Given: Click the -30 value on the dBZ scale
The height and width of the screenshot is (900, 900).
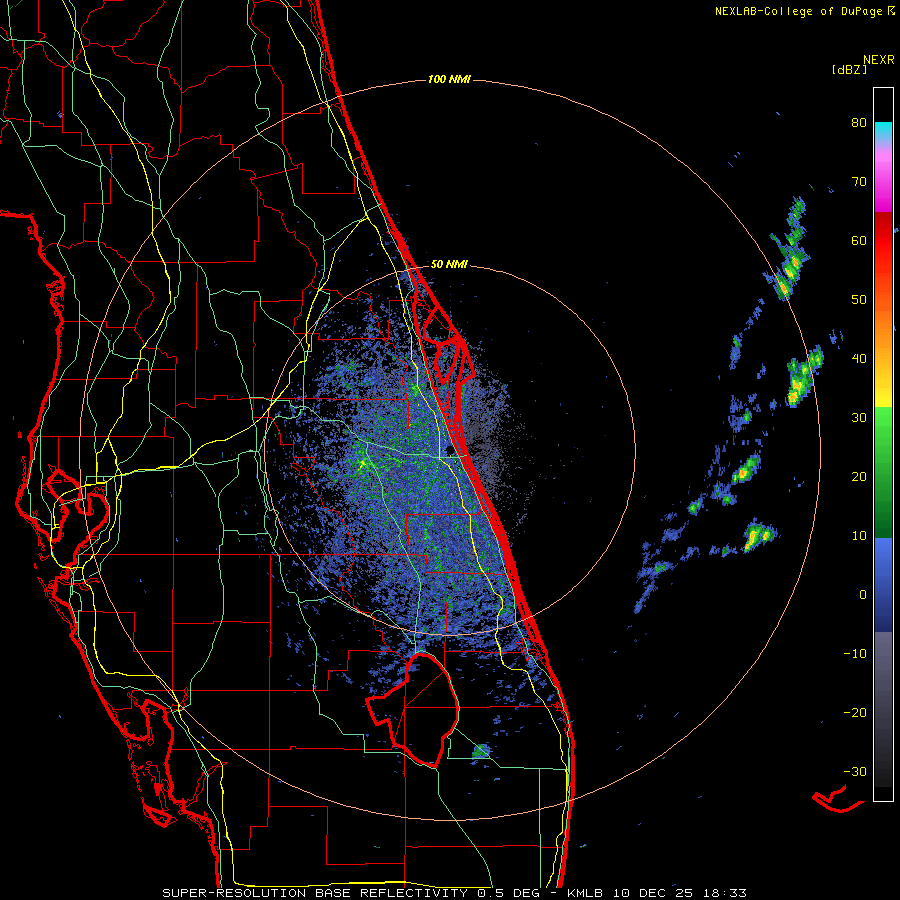Looking at the screenshot, I should 855,771.
